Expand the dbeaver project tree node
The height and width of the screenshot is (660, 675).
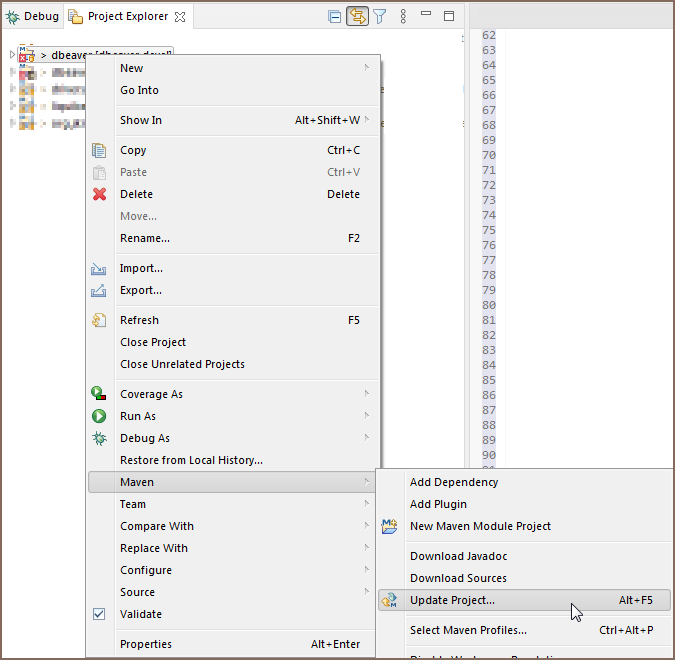click(x=12, y=55)
